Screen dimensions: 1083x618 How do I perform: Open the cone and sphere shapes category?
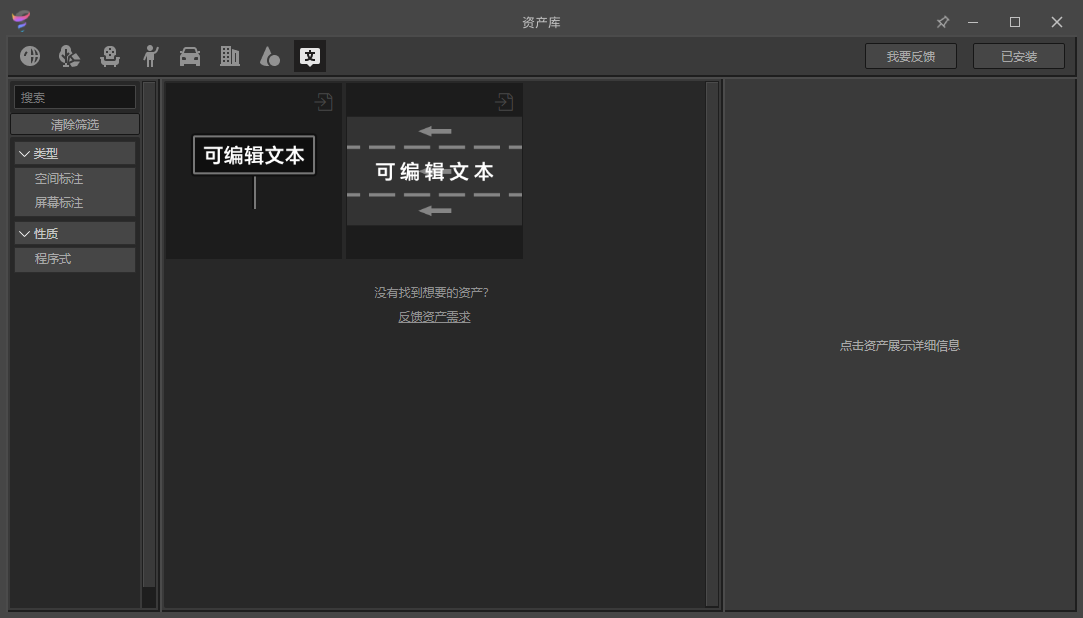pos(270,56)
